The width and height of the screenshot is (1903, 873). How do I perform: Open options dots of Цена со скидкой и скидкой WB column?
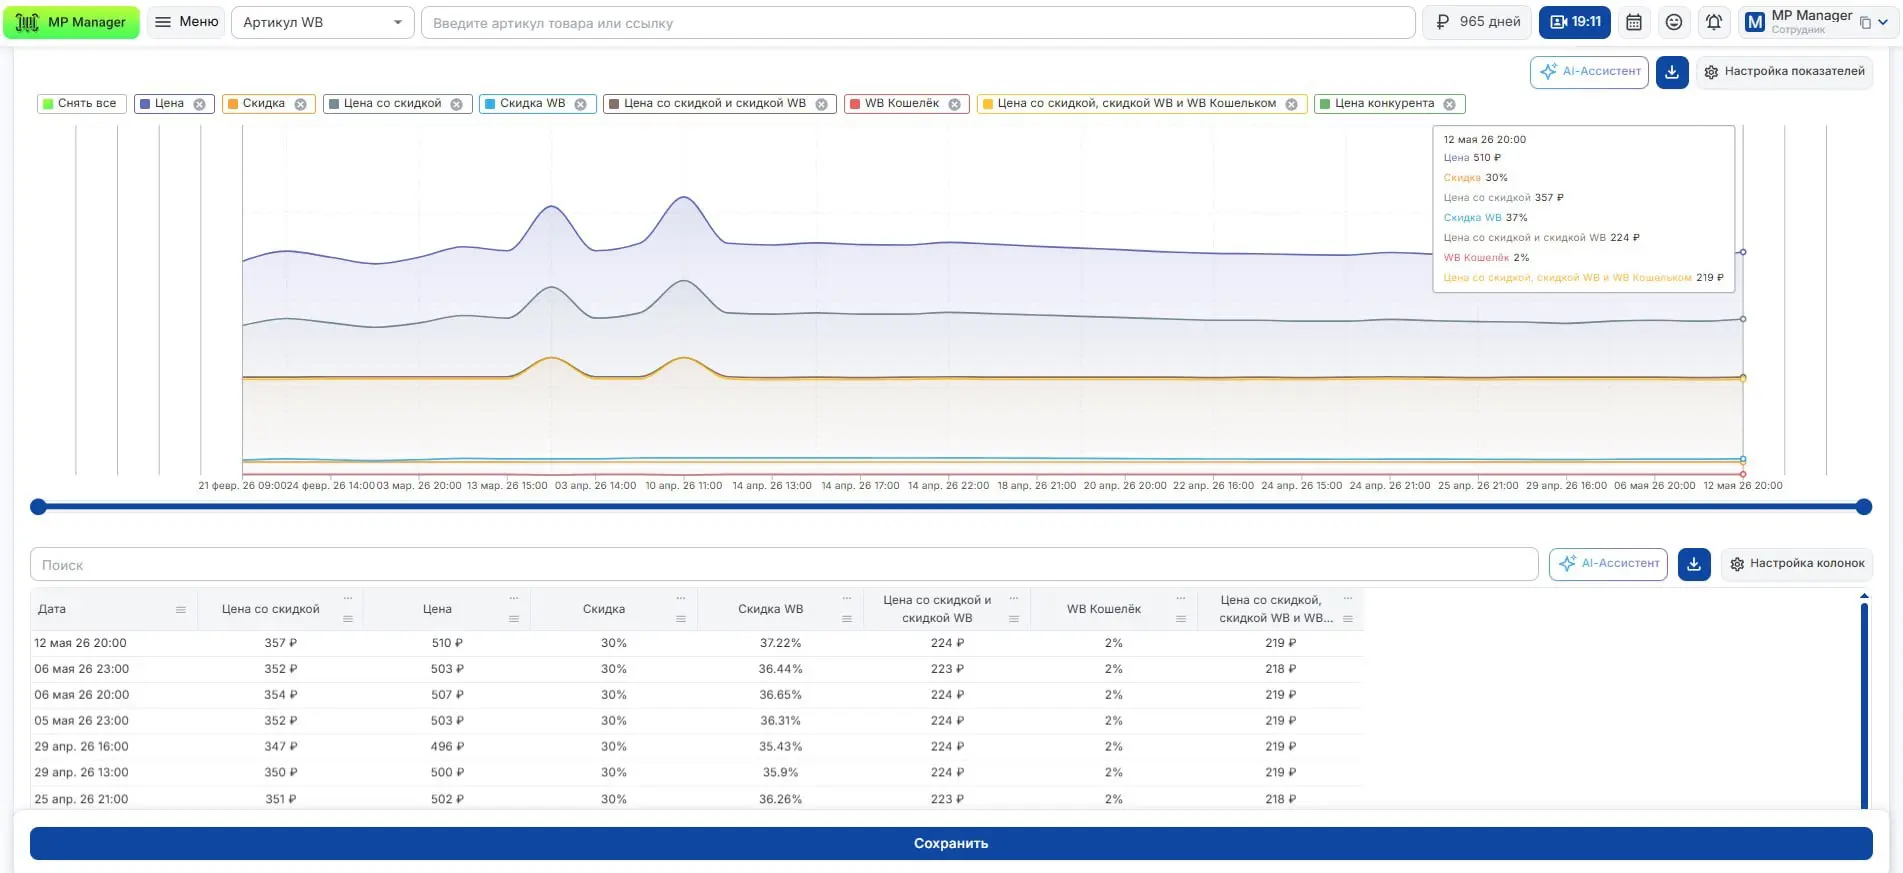tap(1014, 598)
